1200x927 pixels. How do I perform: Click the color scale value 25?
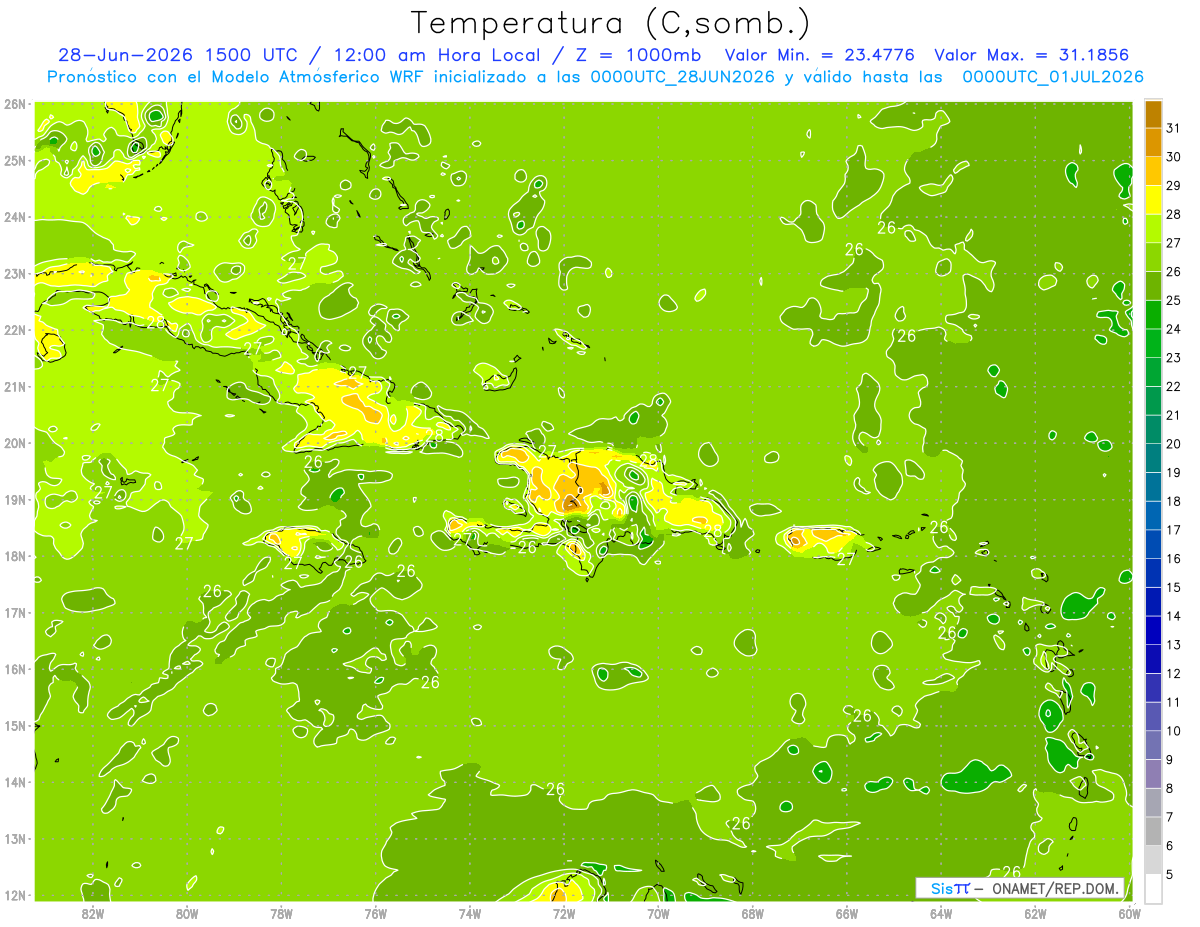point(1175,300)
